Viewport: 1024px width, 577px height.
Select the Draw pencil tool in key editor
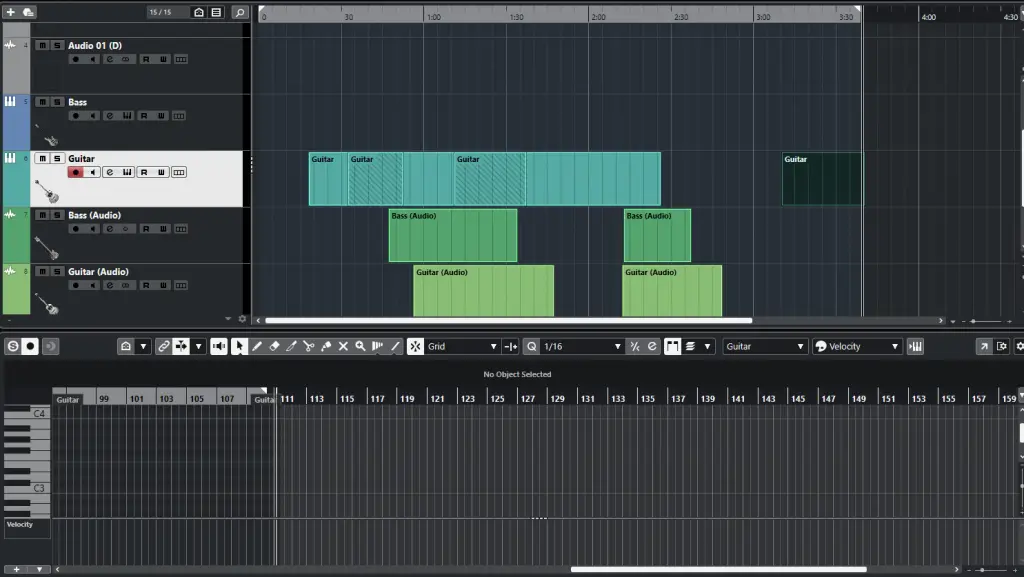(x=257, y=346)
